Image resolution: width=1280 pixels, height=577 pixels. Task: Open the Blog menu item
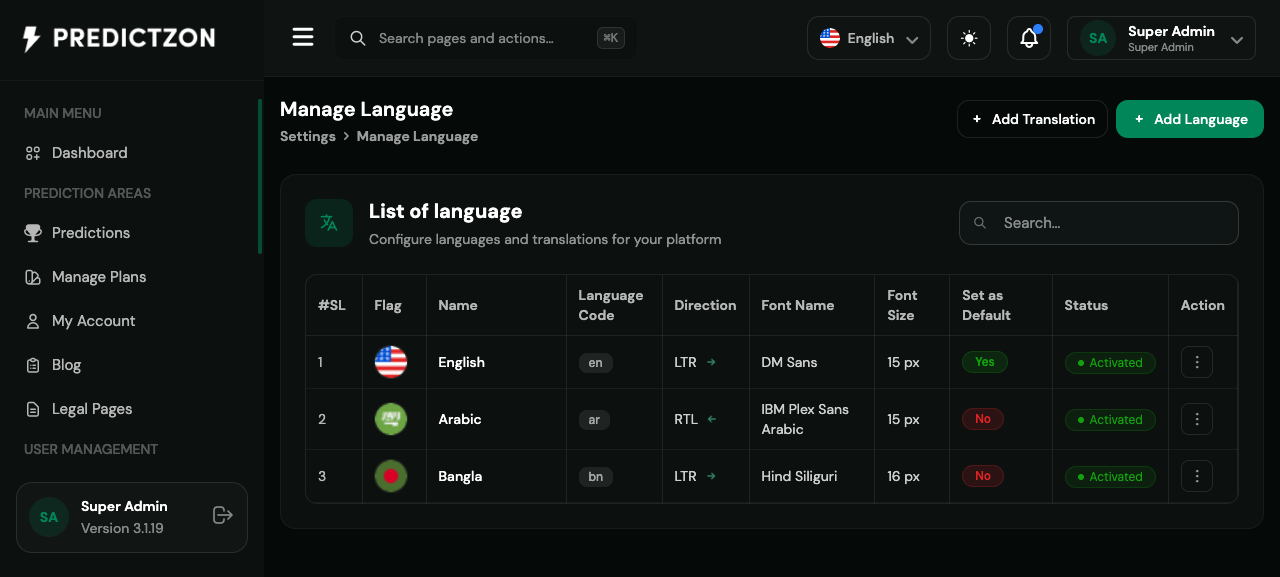click(x=66, y=365)
